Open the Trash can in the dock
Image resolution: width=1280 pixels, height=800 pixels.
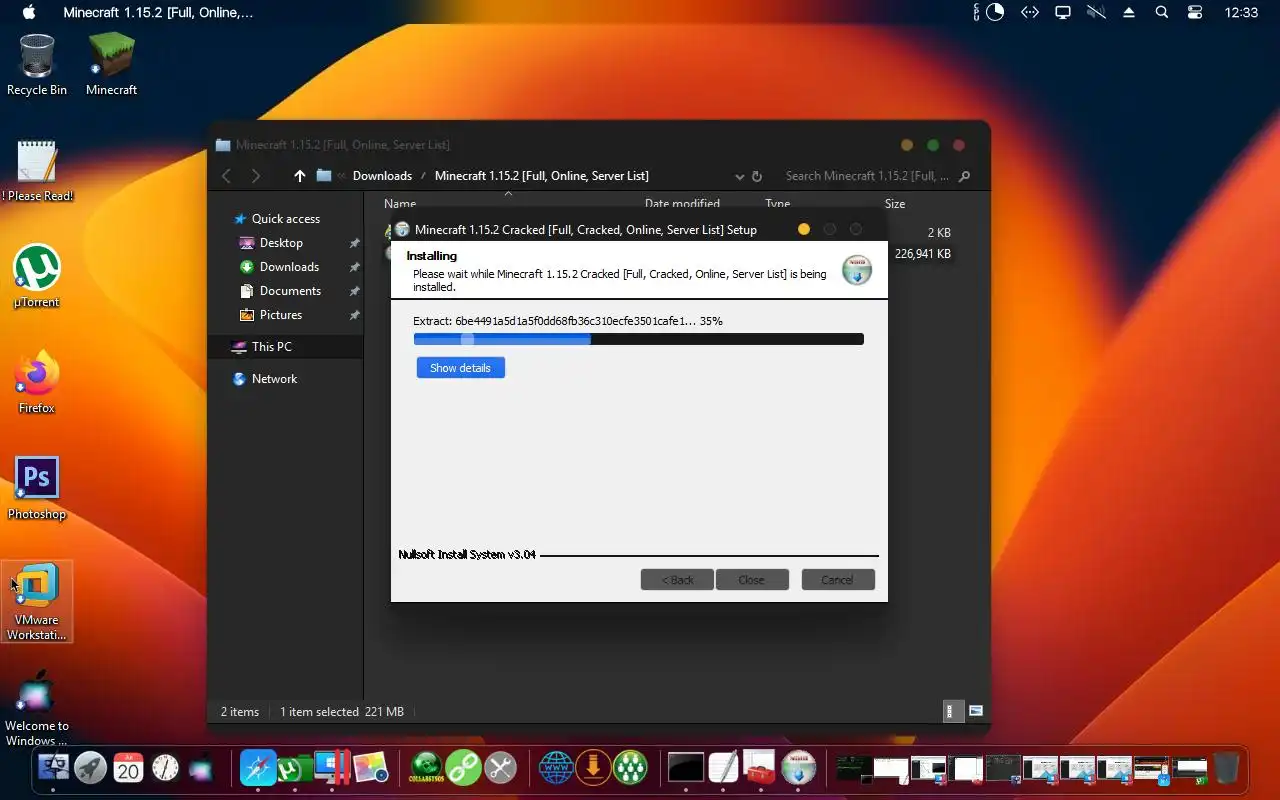coord(1226,768)
